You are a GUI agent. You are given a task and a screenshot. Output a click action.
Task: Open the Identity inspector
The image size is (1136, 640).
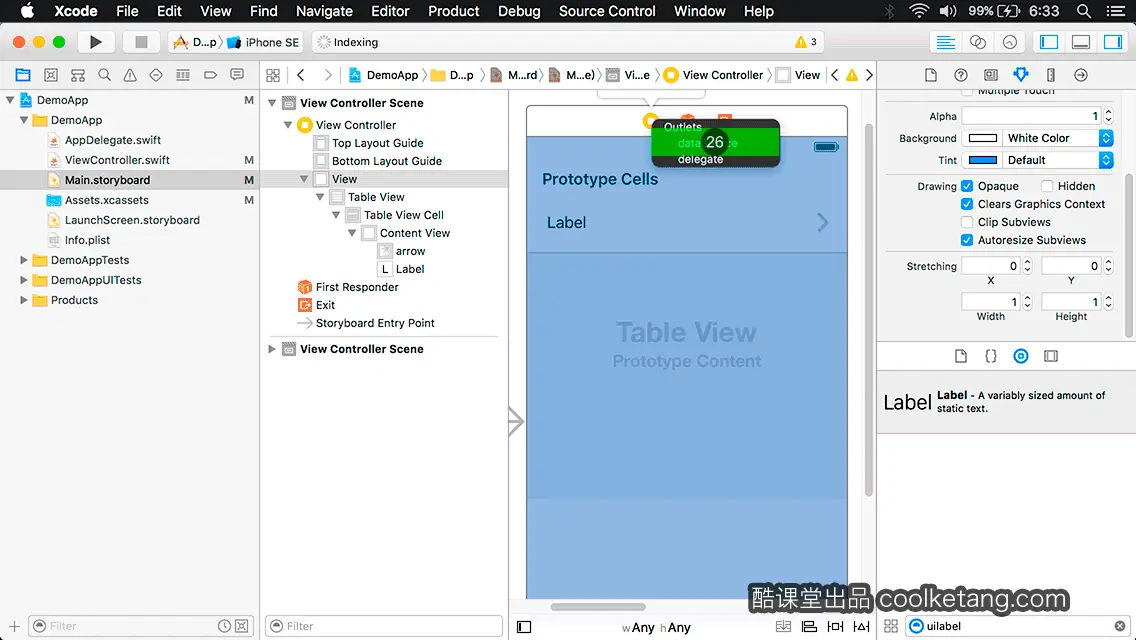click(x=990, y=75)
